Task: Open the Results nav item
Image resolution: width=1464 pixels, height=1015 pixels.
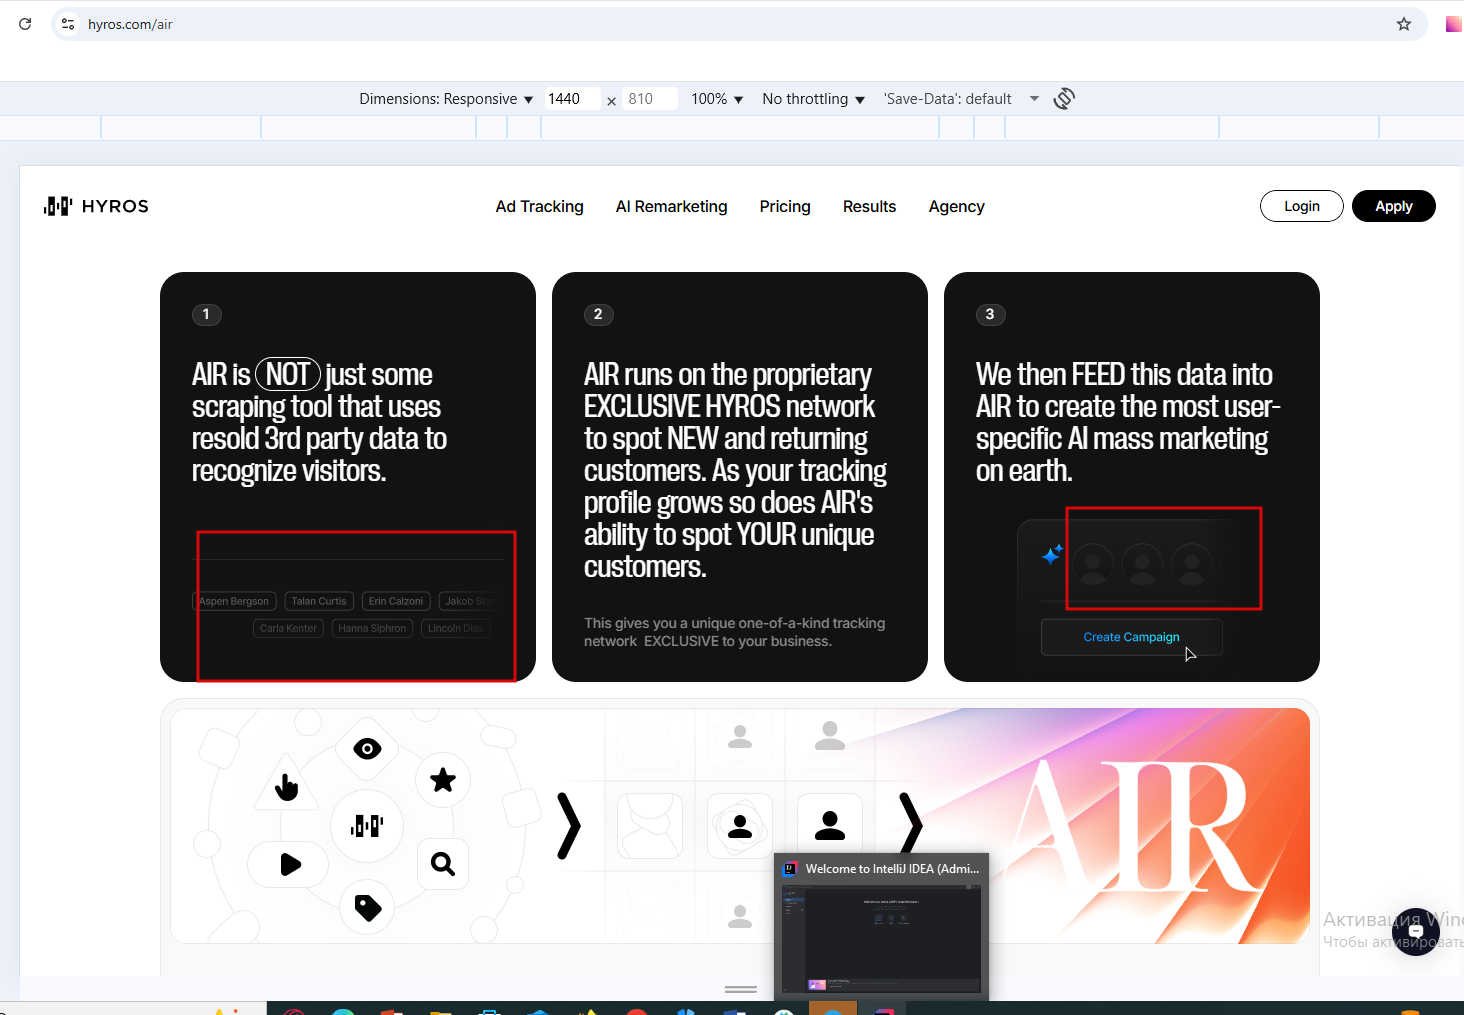Action: tap(870, 206)
